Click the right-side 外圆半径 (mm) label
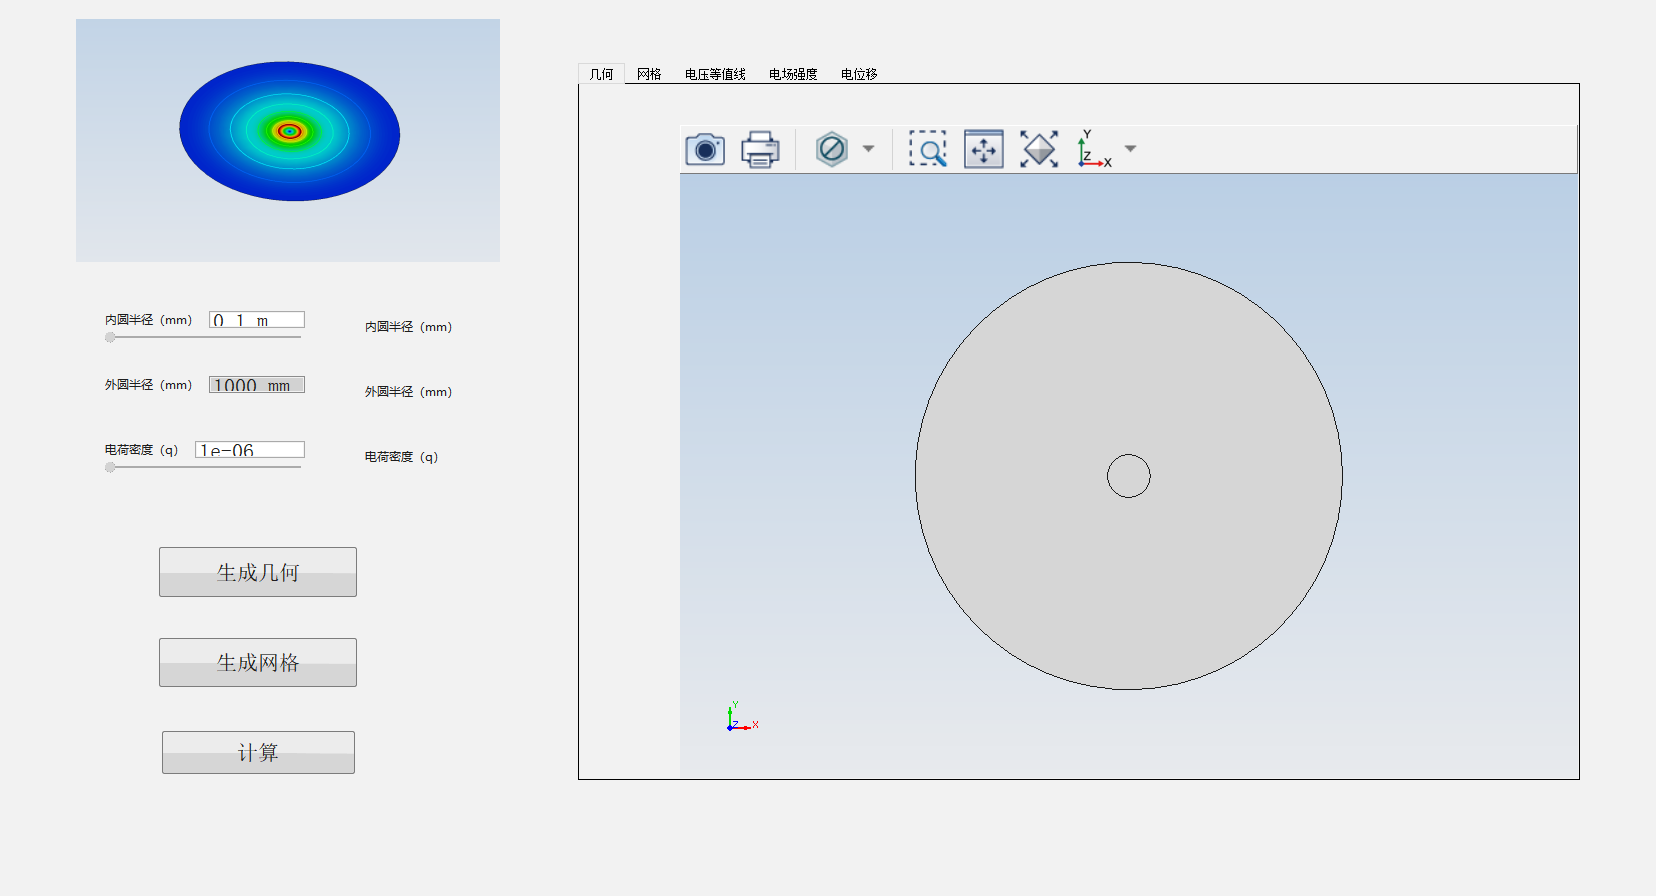Viewport: 1656px width, 896px height. point(408,392)
